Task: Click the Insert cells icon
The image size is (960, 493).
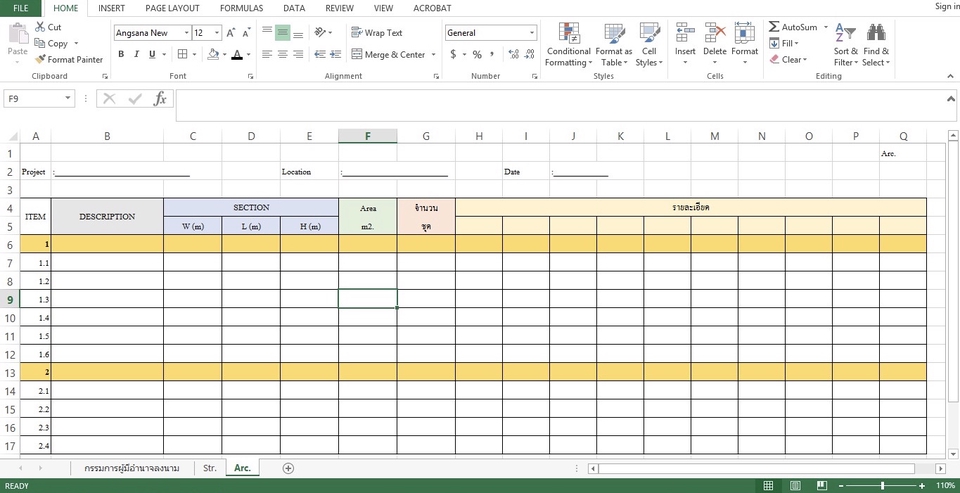Action: click(685, 32)
